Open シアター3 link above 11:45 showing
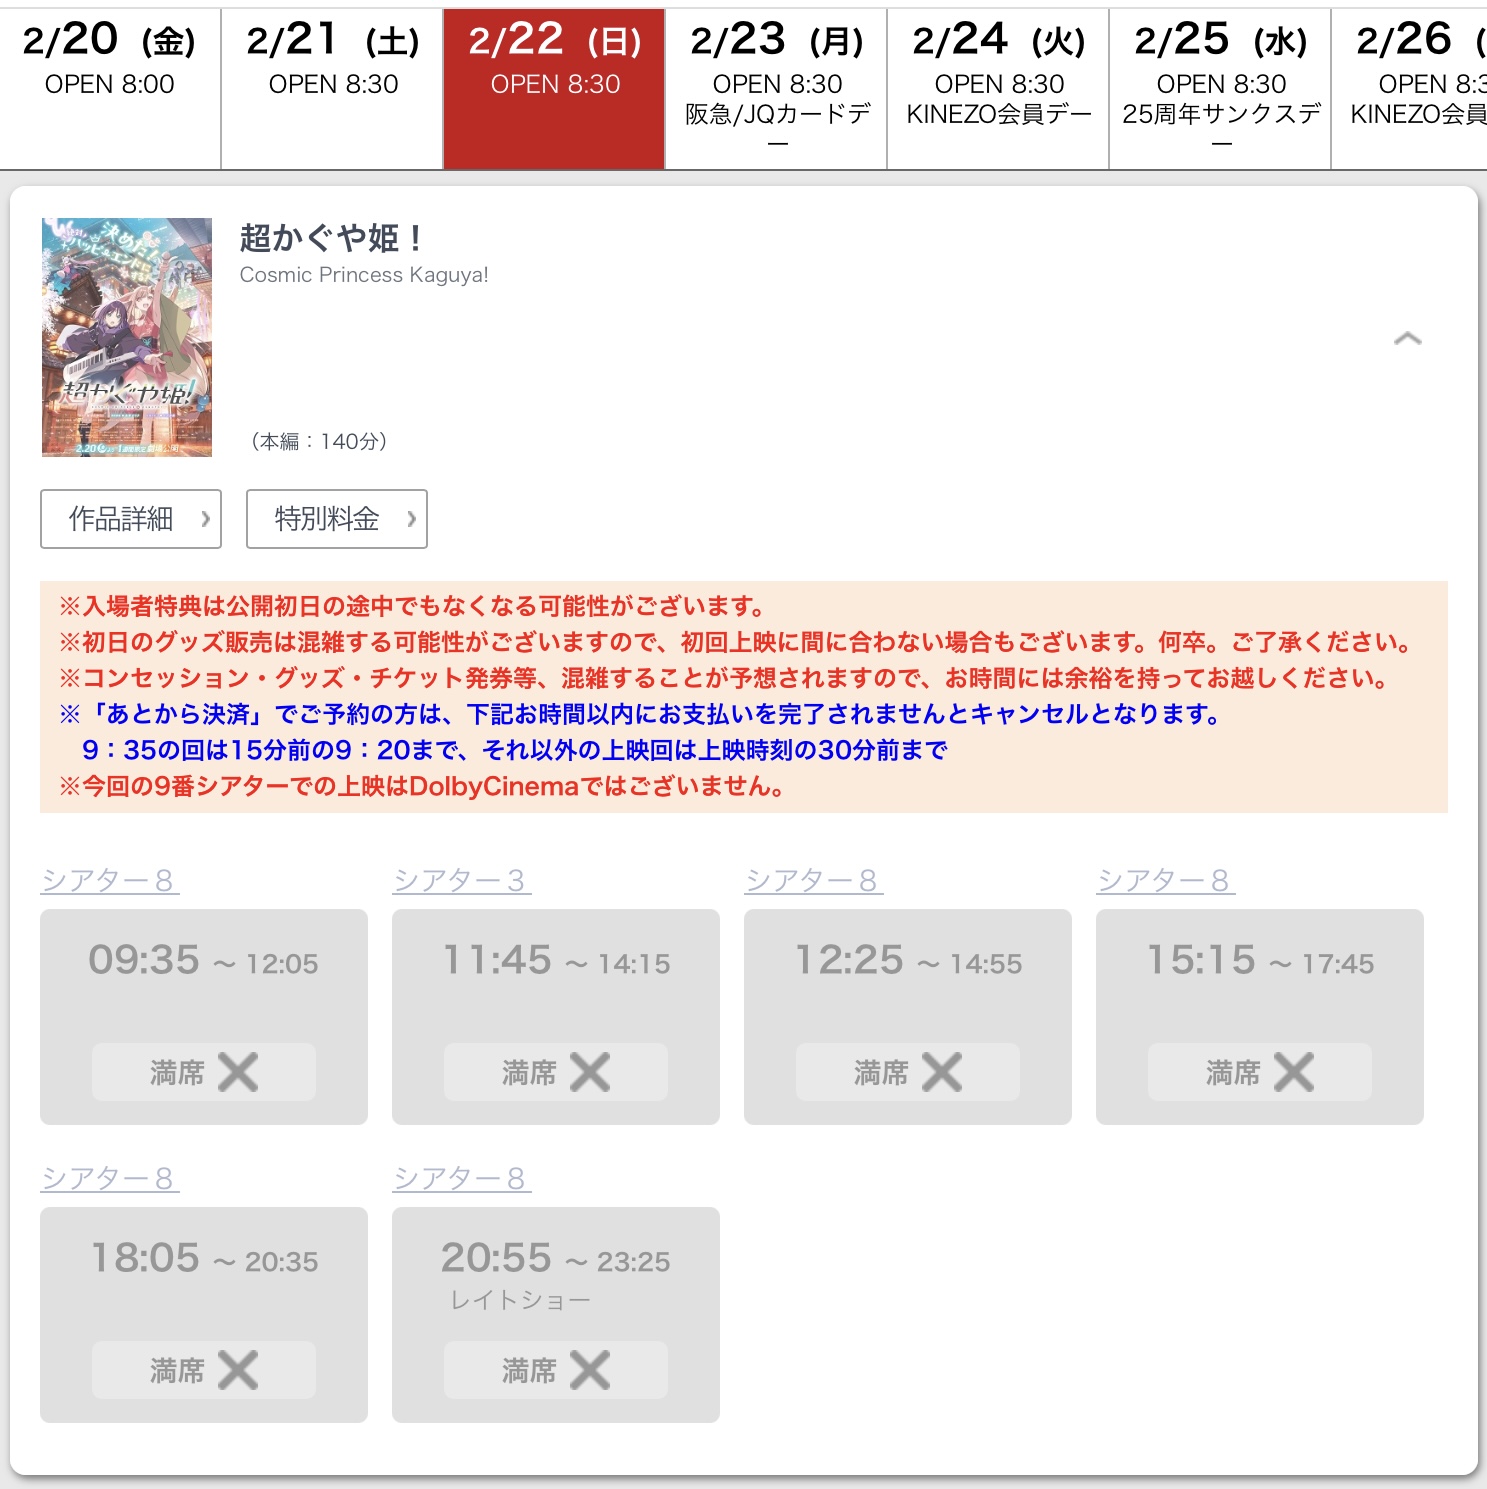This screenshot has width=1487, height=1489. click(461, 880)
